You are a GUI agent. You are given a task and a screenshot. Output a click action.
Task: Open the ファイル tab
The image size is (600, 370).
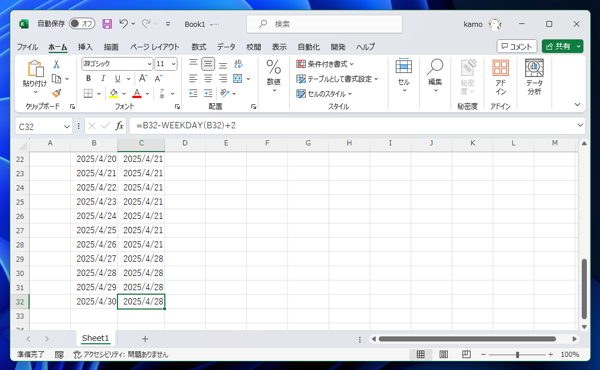(27, 47)
